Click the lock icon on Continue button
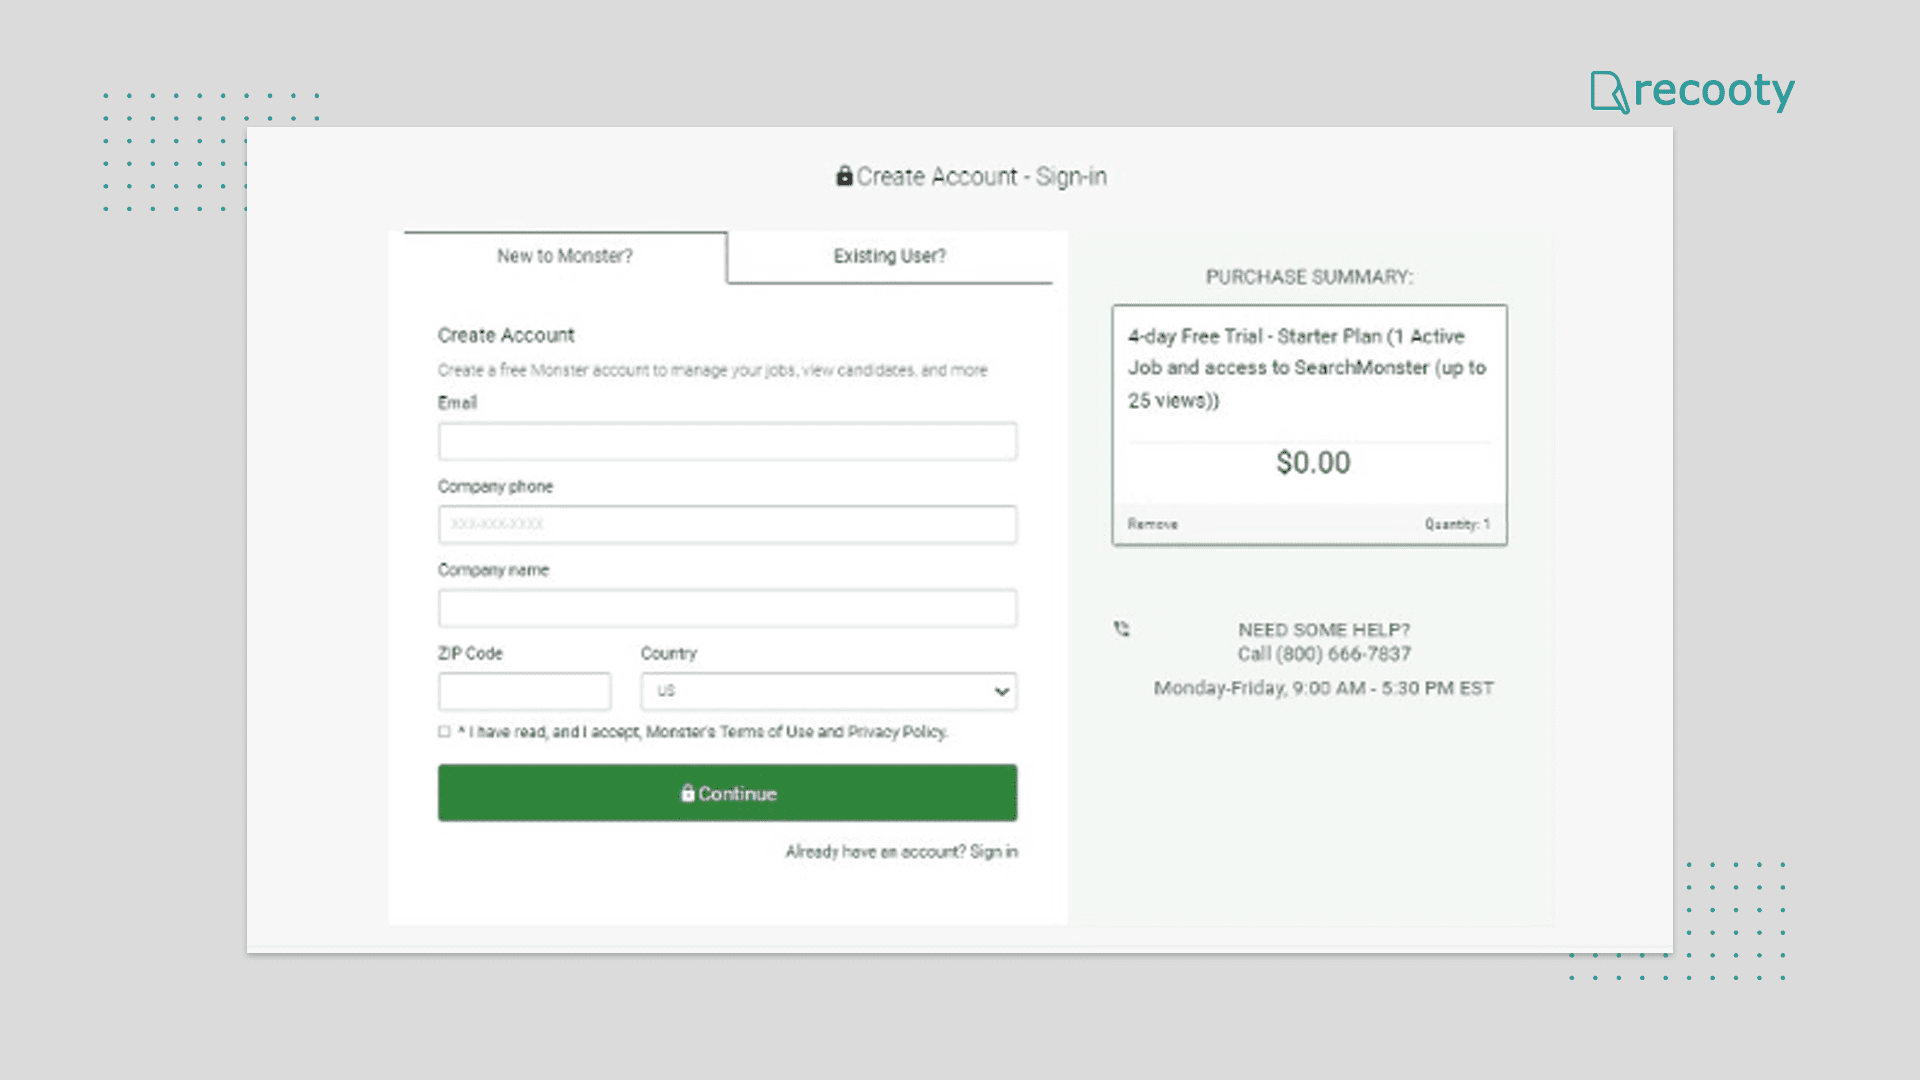Image resolution: width=1920 pixels, height=1080 pixels. pos(687,793)
